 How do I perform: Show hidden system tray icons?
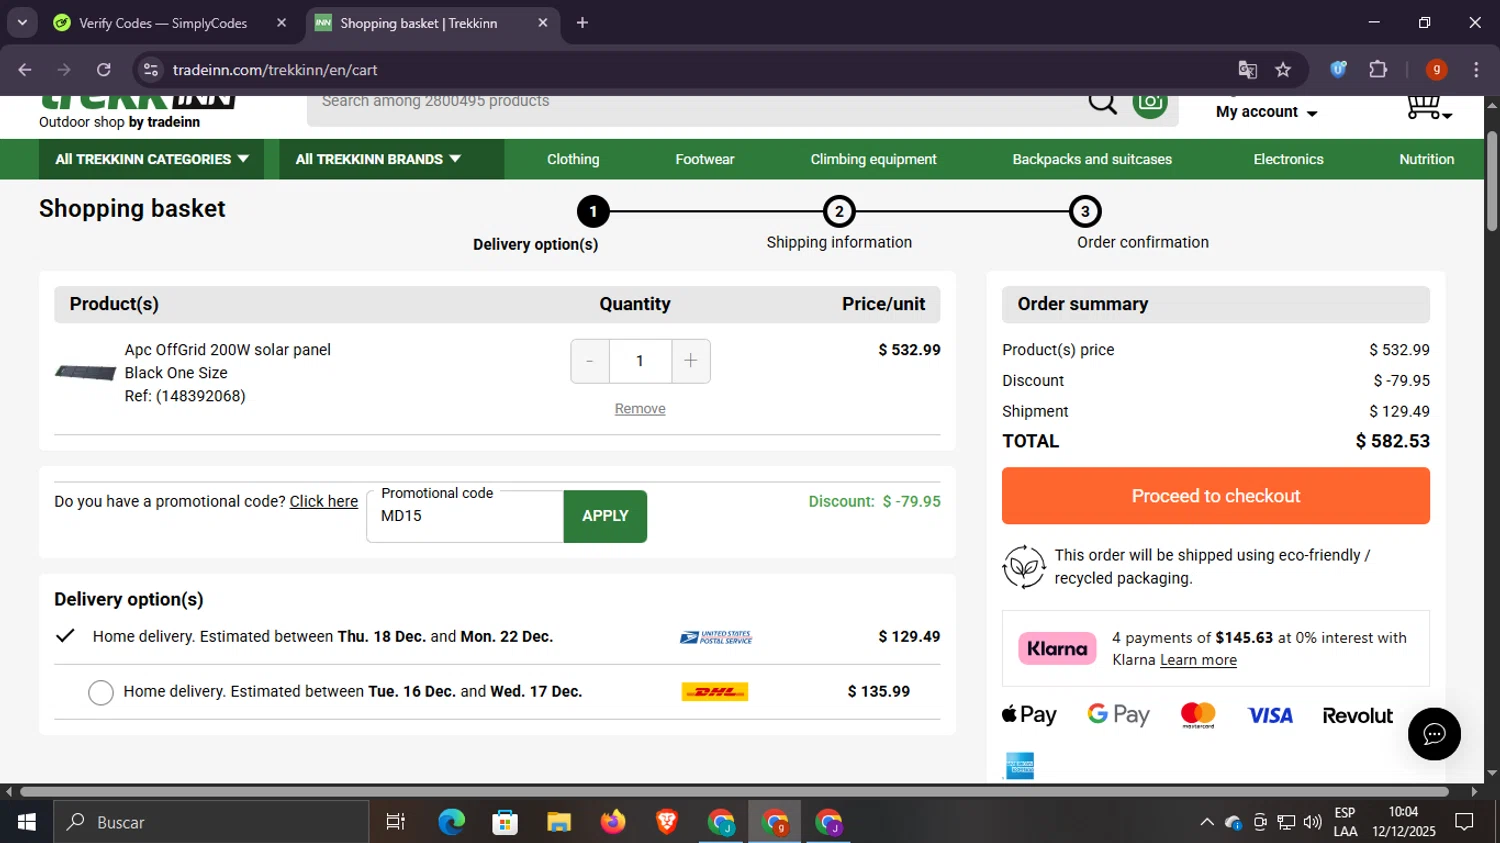pyautogui.click(x=1207, y=822)
